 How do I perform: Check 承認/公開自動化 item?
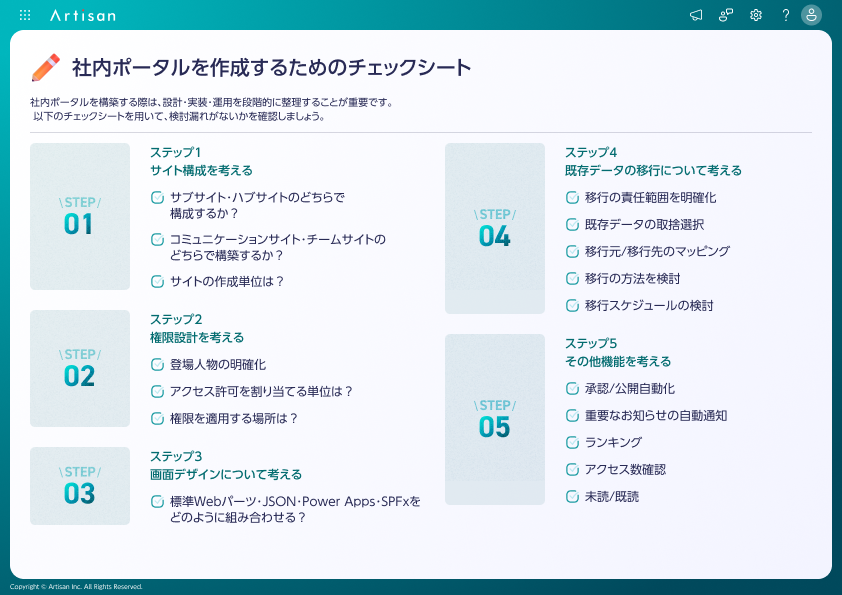click(x=572, y=389)
